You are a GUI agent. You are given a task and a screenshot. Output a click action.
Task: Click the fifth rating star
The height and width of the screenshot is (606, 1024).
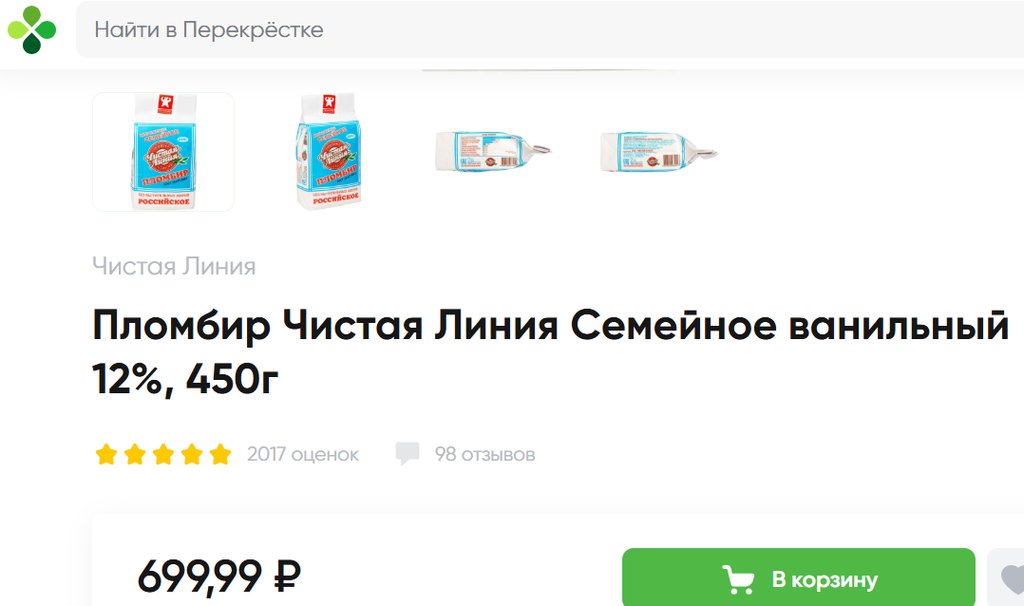coord(221,454)
